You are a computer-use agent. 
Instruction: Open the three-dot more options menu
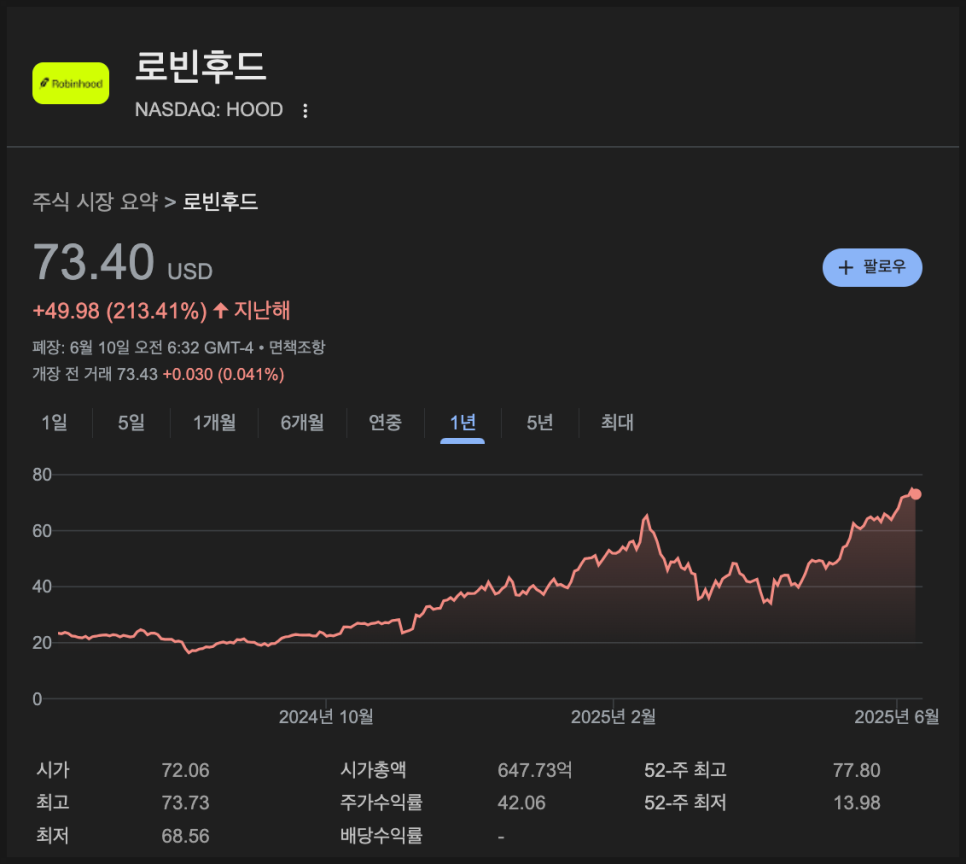coord(305,110)
